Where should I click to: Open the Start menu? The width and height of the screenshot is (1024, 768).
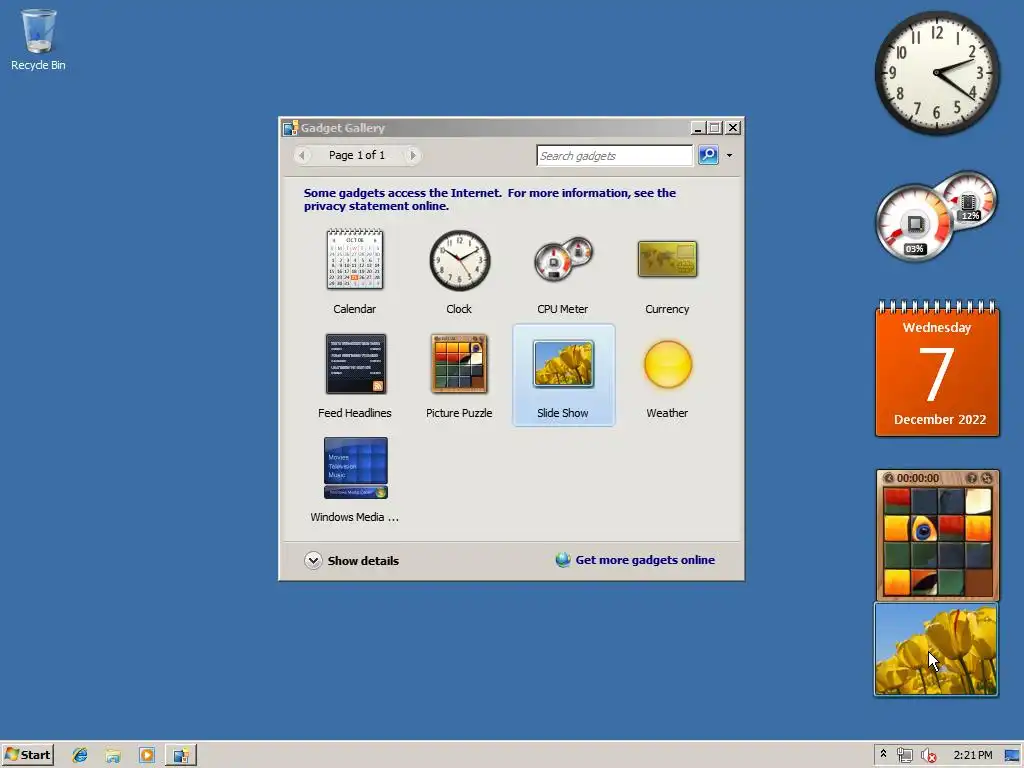27,755
